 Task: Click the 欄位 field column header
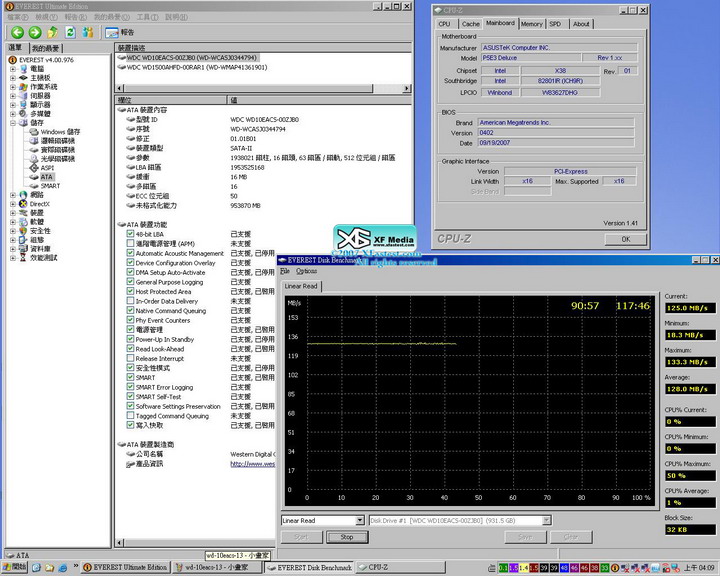click(x=171, y=100)
